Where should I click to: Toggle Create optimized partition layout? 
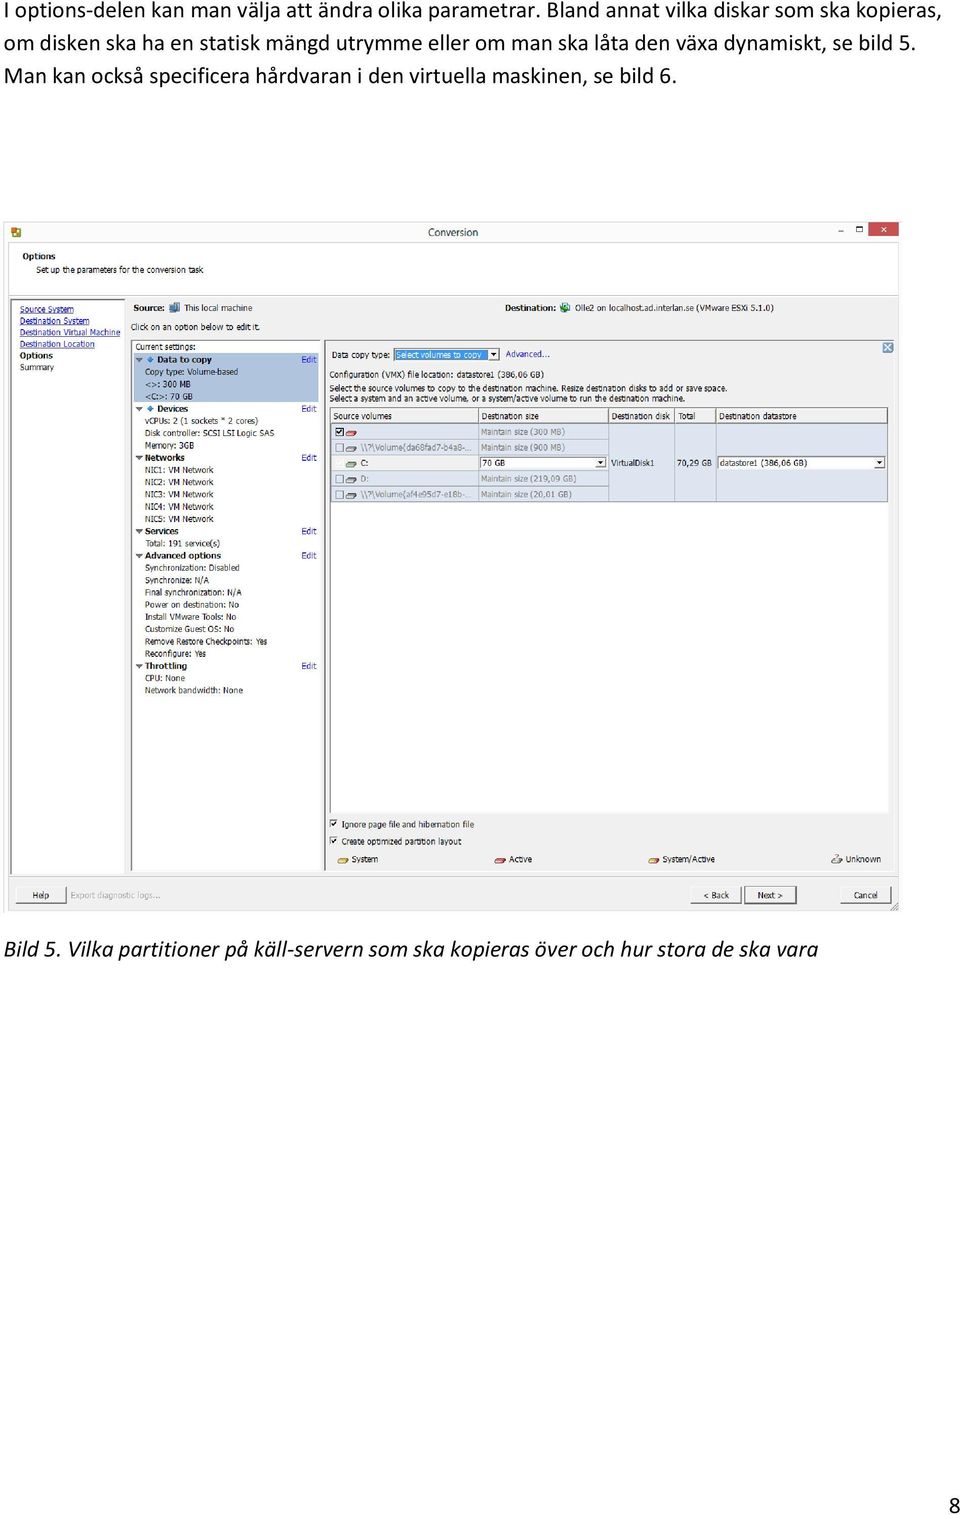334,841
